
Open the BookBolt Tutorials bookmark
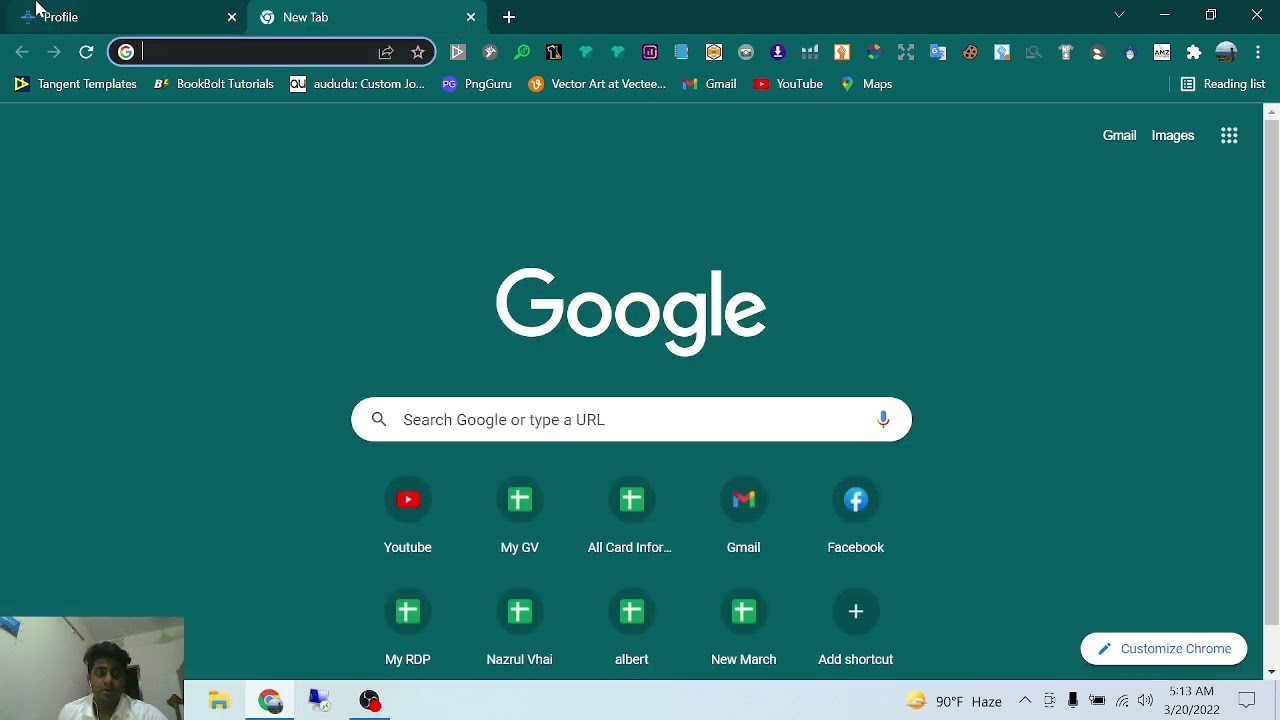click(x=214, y=84)
